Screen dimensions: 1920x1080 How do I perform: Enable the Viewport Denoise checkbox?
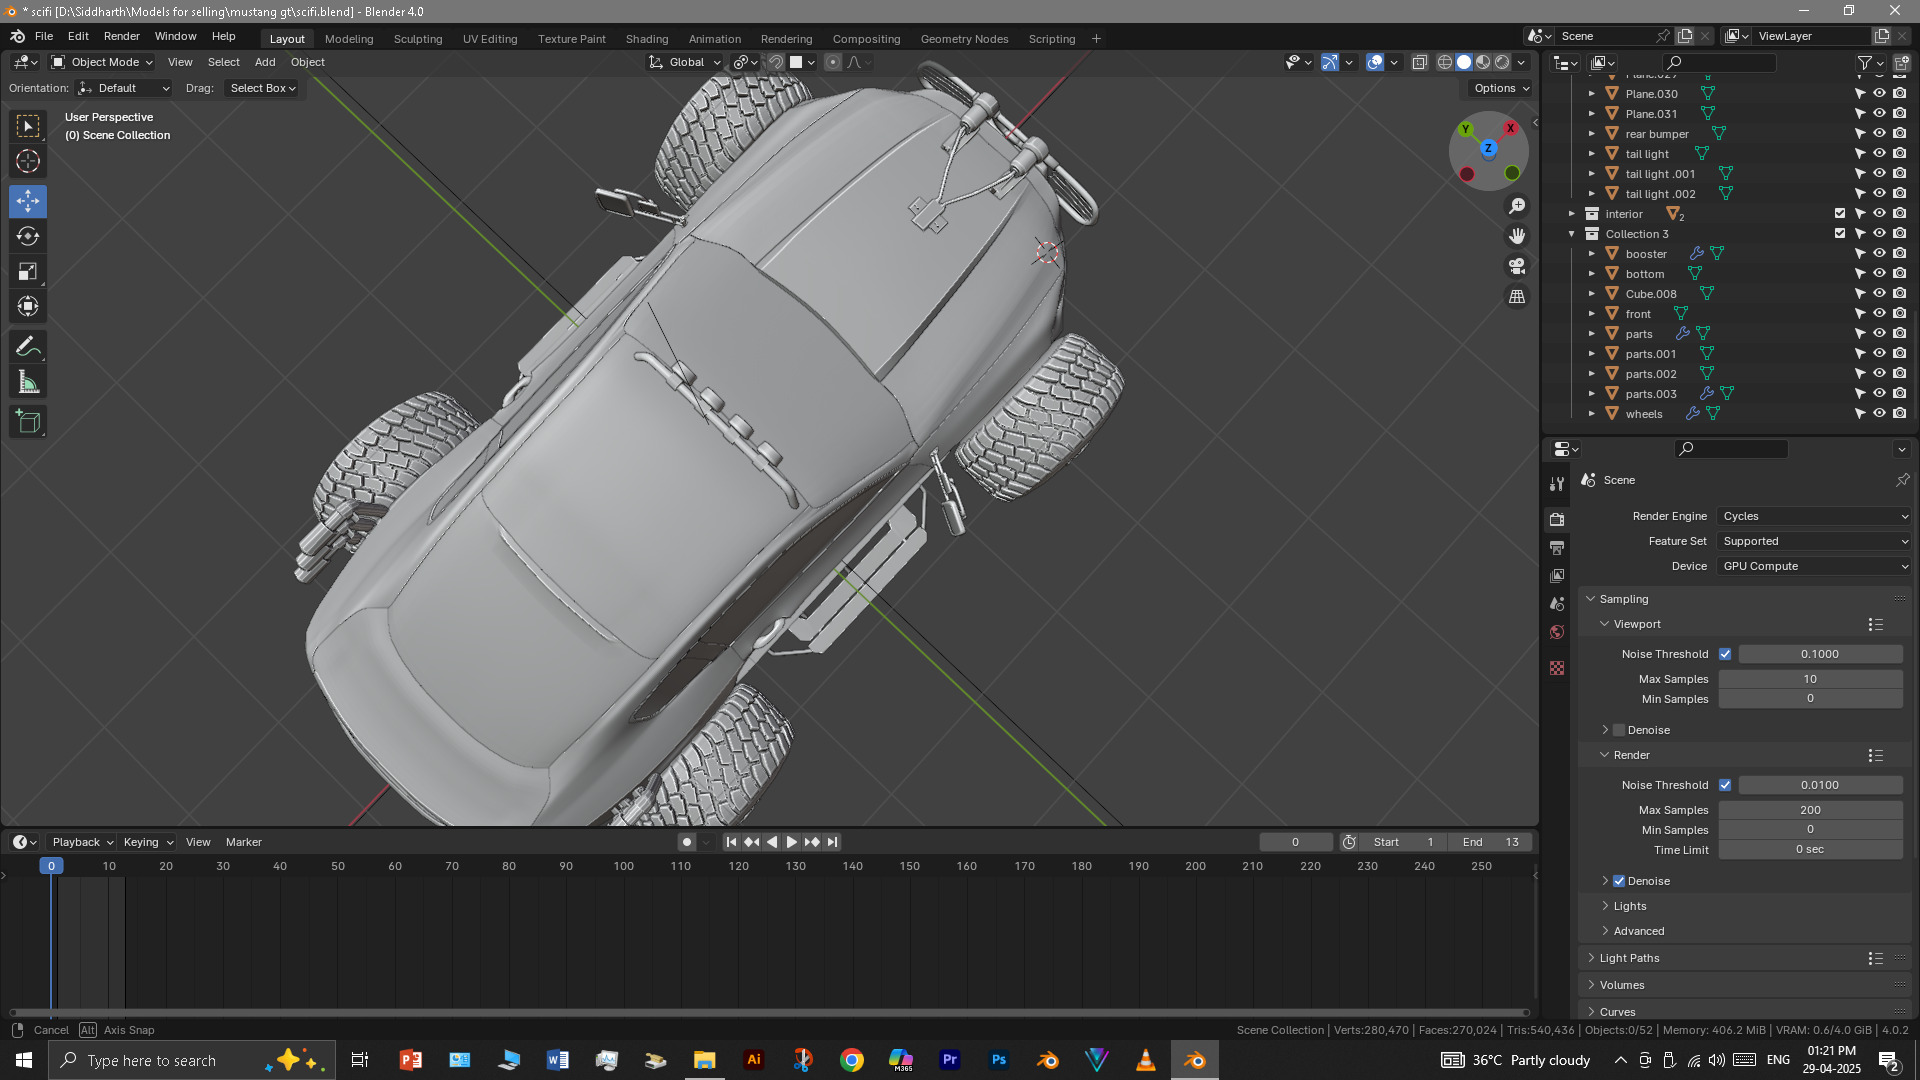pos(1619,730)
